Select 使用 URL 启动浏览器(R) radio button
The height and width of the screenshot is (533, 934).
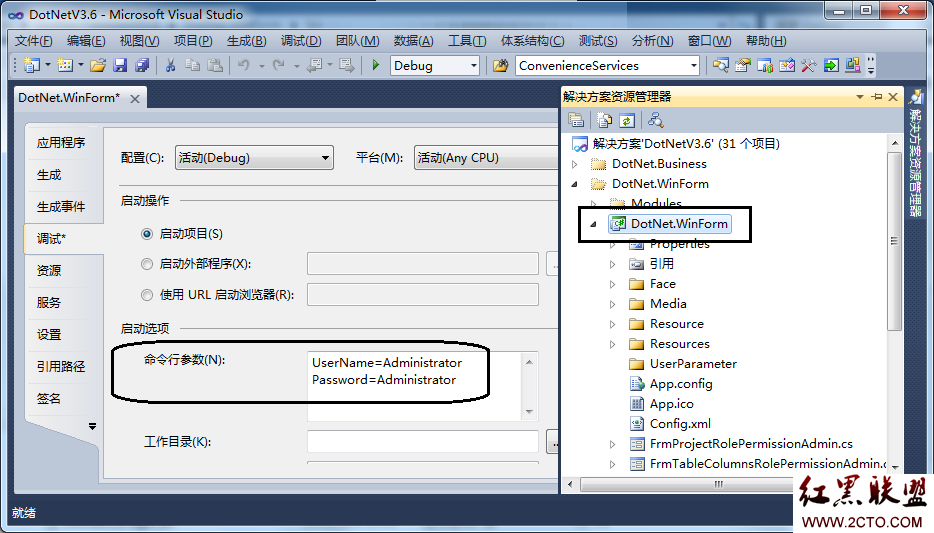click(x=147, y=295)
